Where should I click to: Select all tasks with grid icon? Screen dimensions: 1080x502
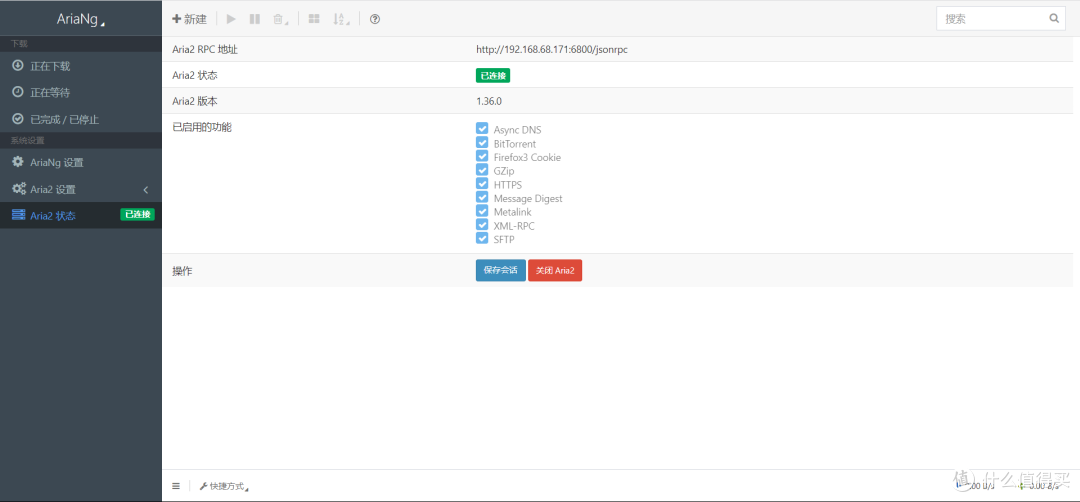[x=313, y=19]
